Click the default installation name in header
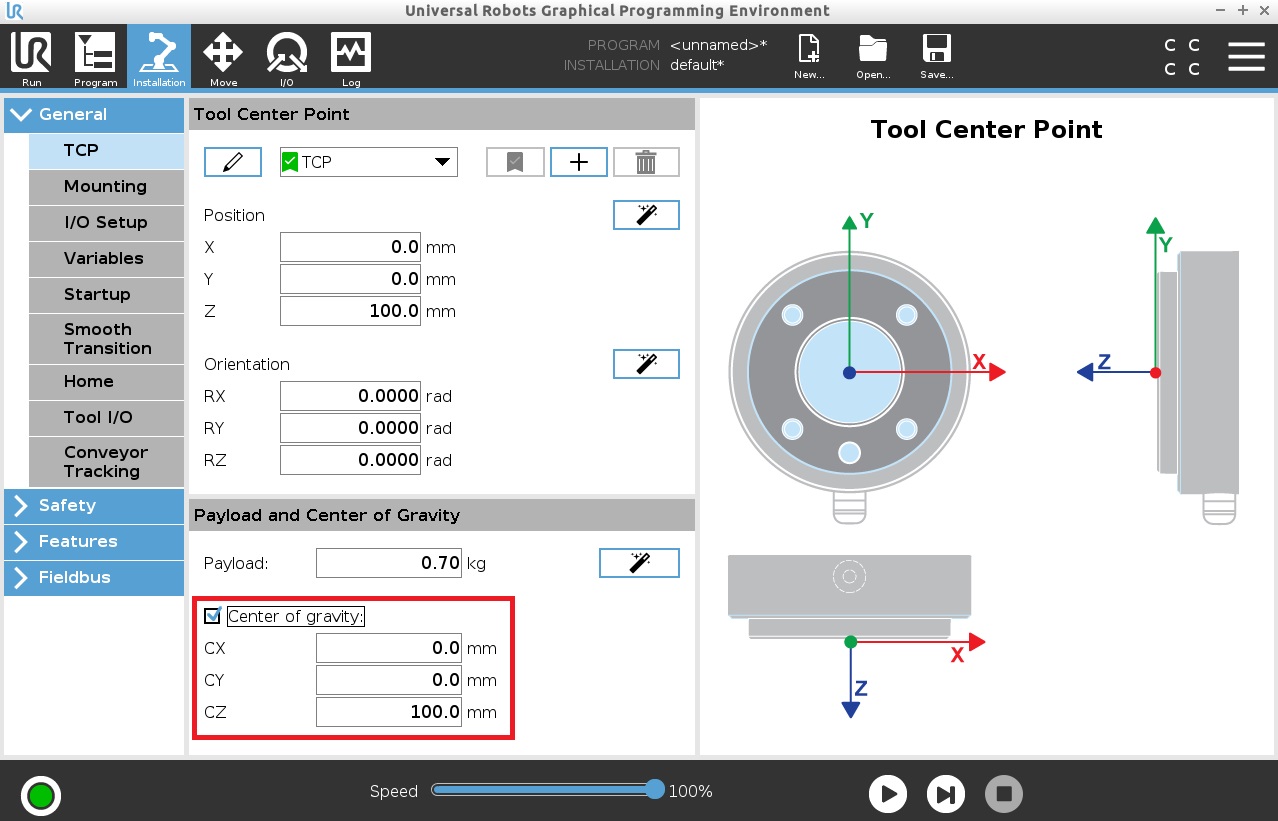This screenshot has width=1278, height=821. pyautogui.click(x=697, y=65)
